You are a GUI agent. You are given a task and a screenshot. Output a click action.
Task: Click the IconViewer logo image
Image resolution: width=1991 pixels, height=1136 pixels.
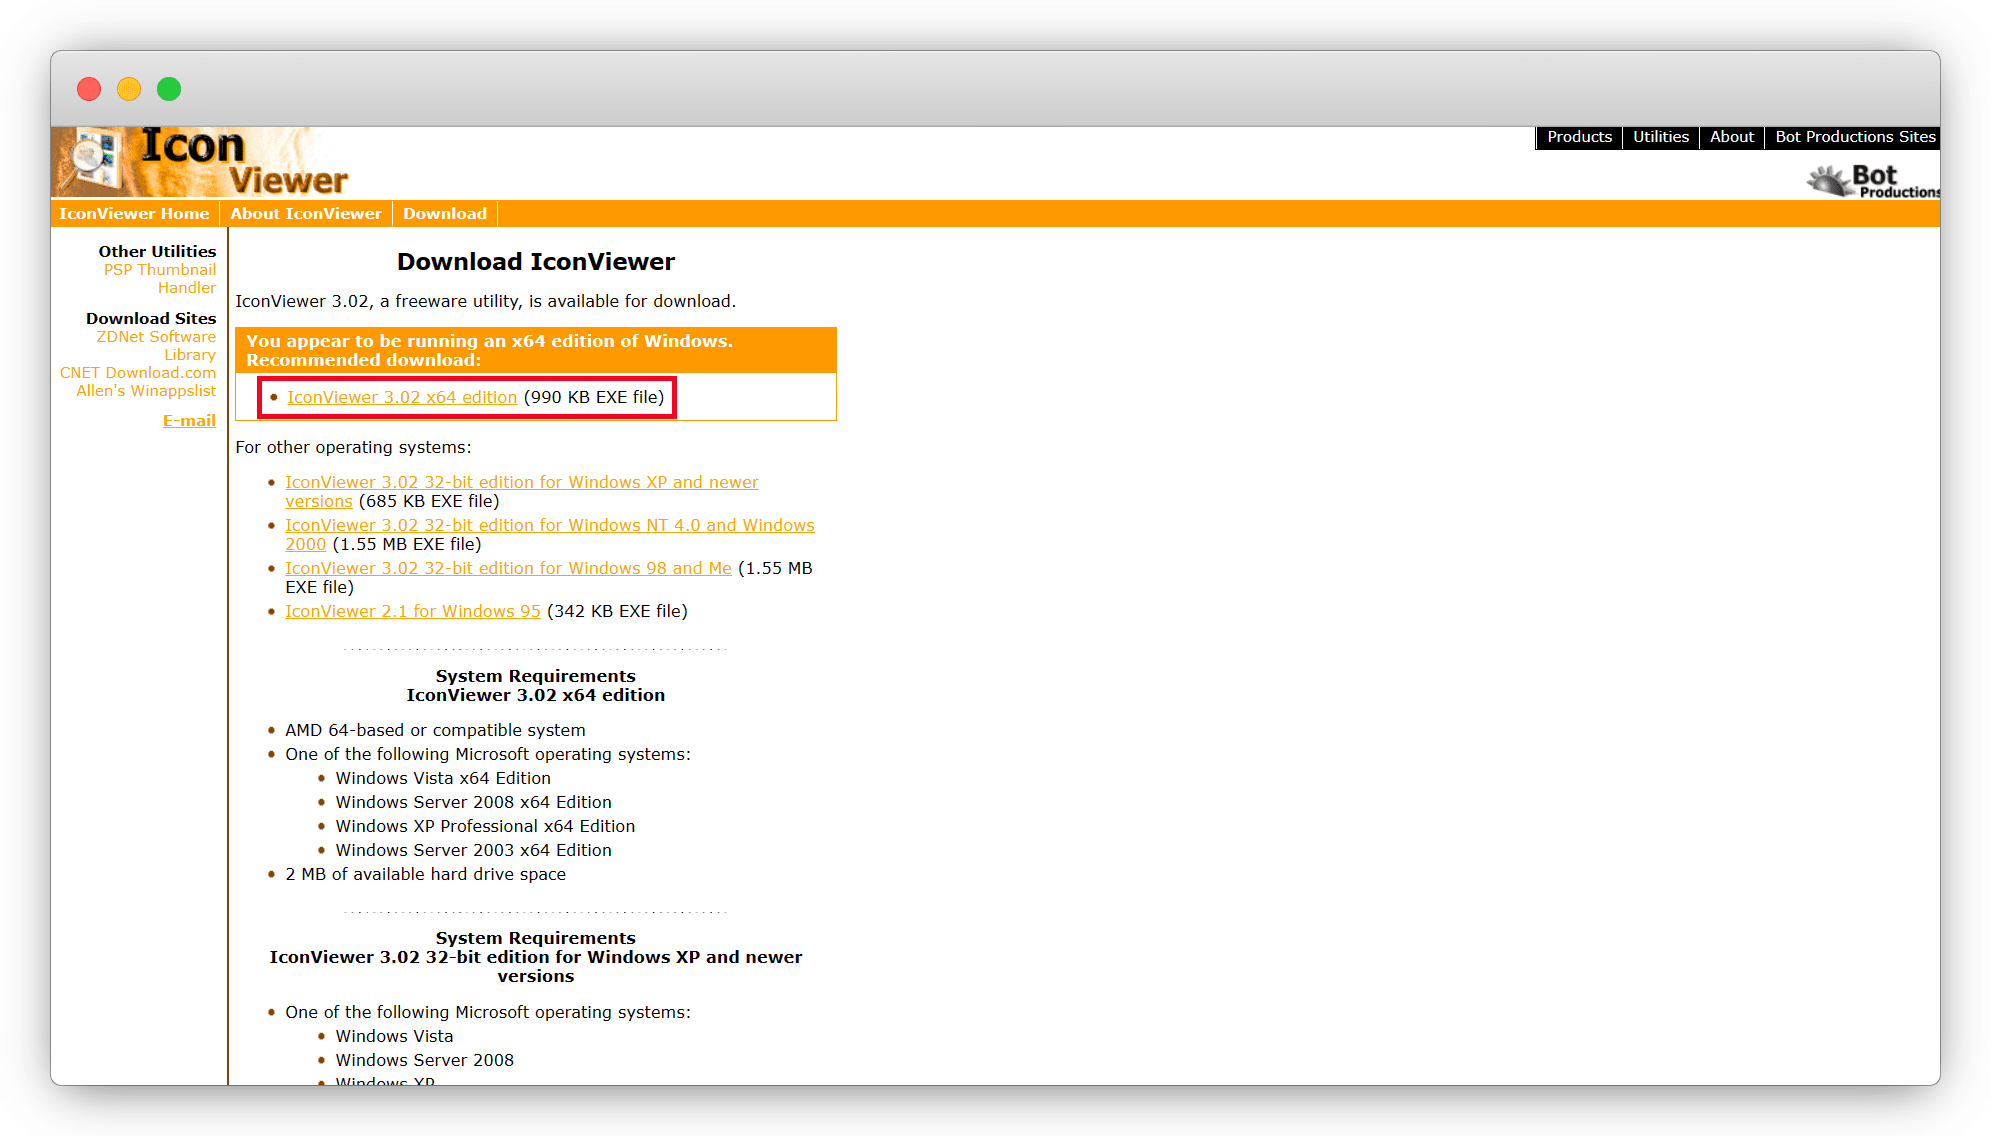[x=200, y=162]
